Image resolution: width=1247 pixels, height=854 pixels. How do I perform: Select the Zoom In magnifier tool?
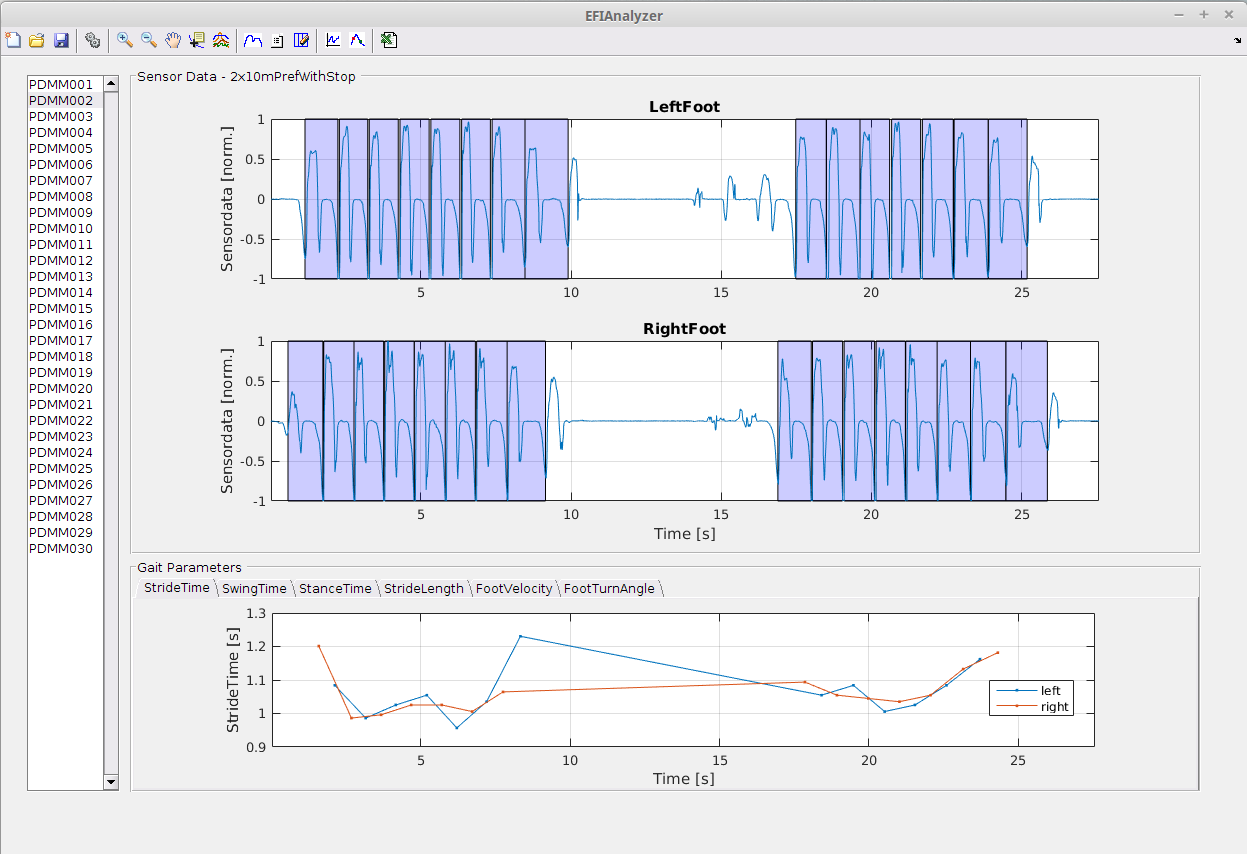click(x=125, y=40)
